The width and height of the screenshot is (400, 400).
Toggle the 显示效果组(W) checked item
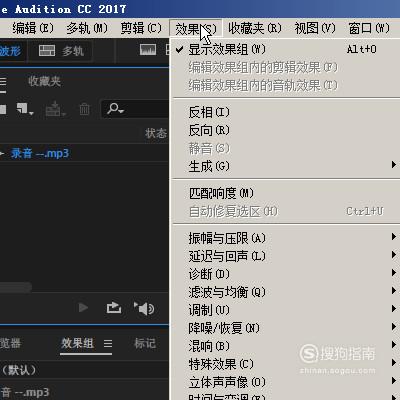point(285,49)
